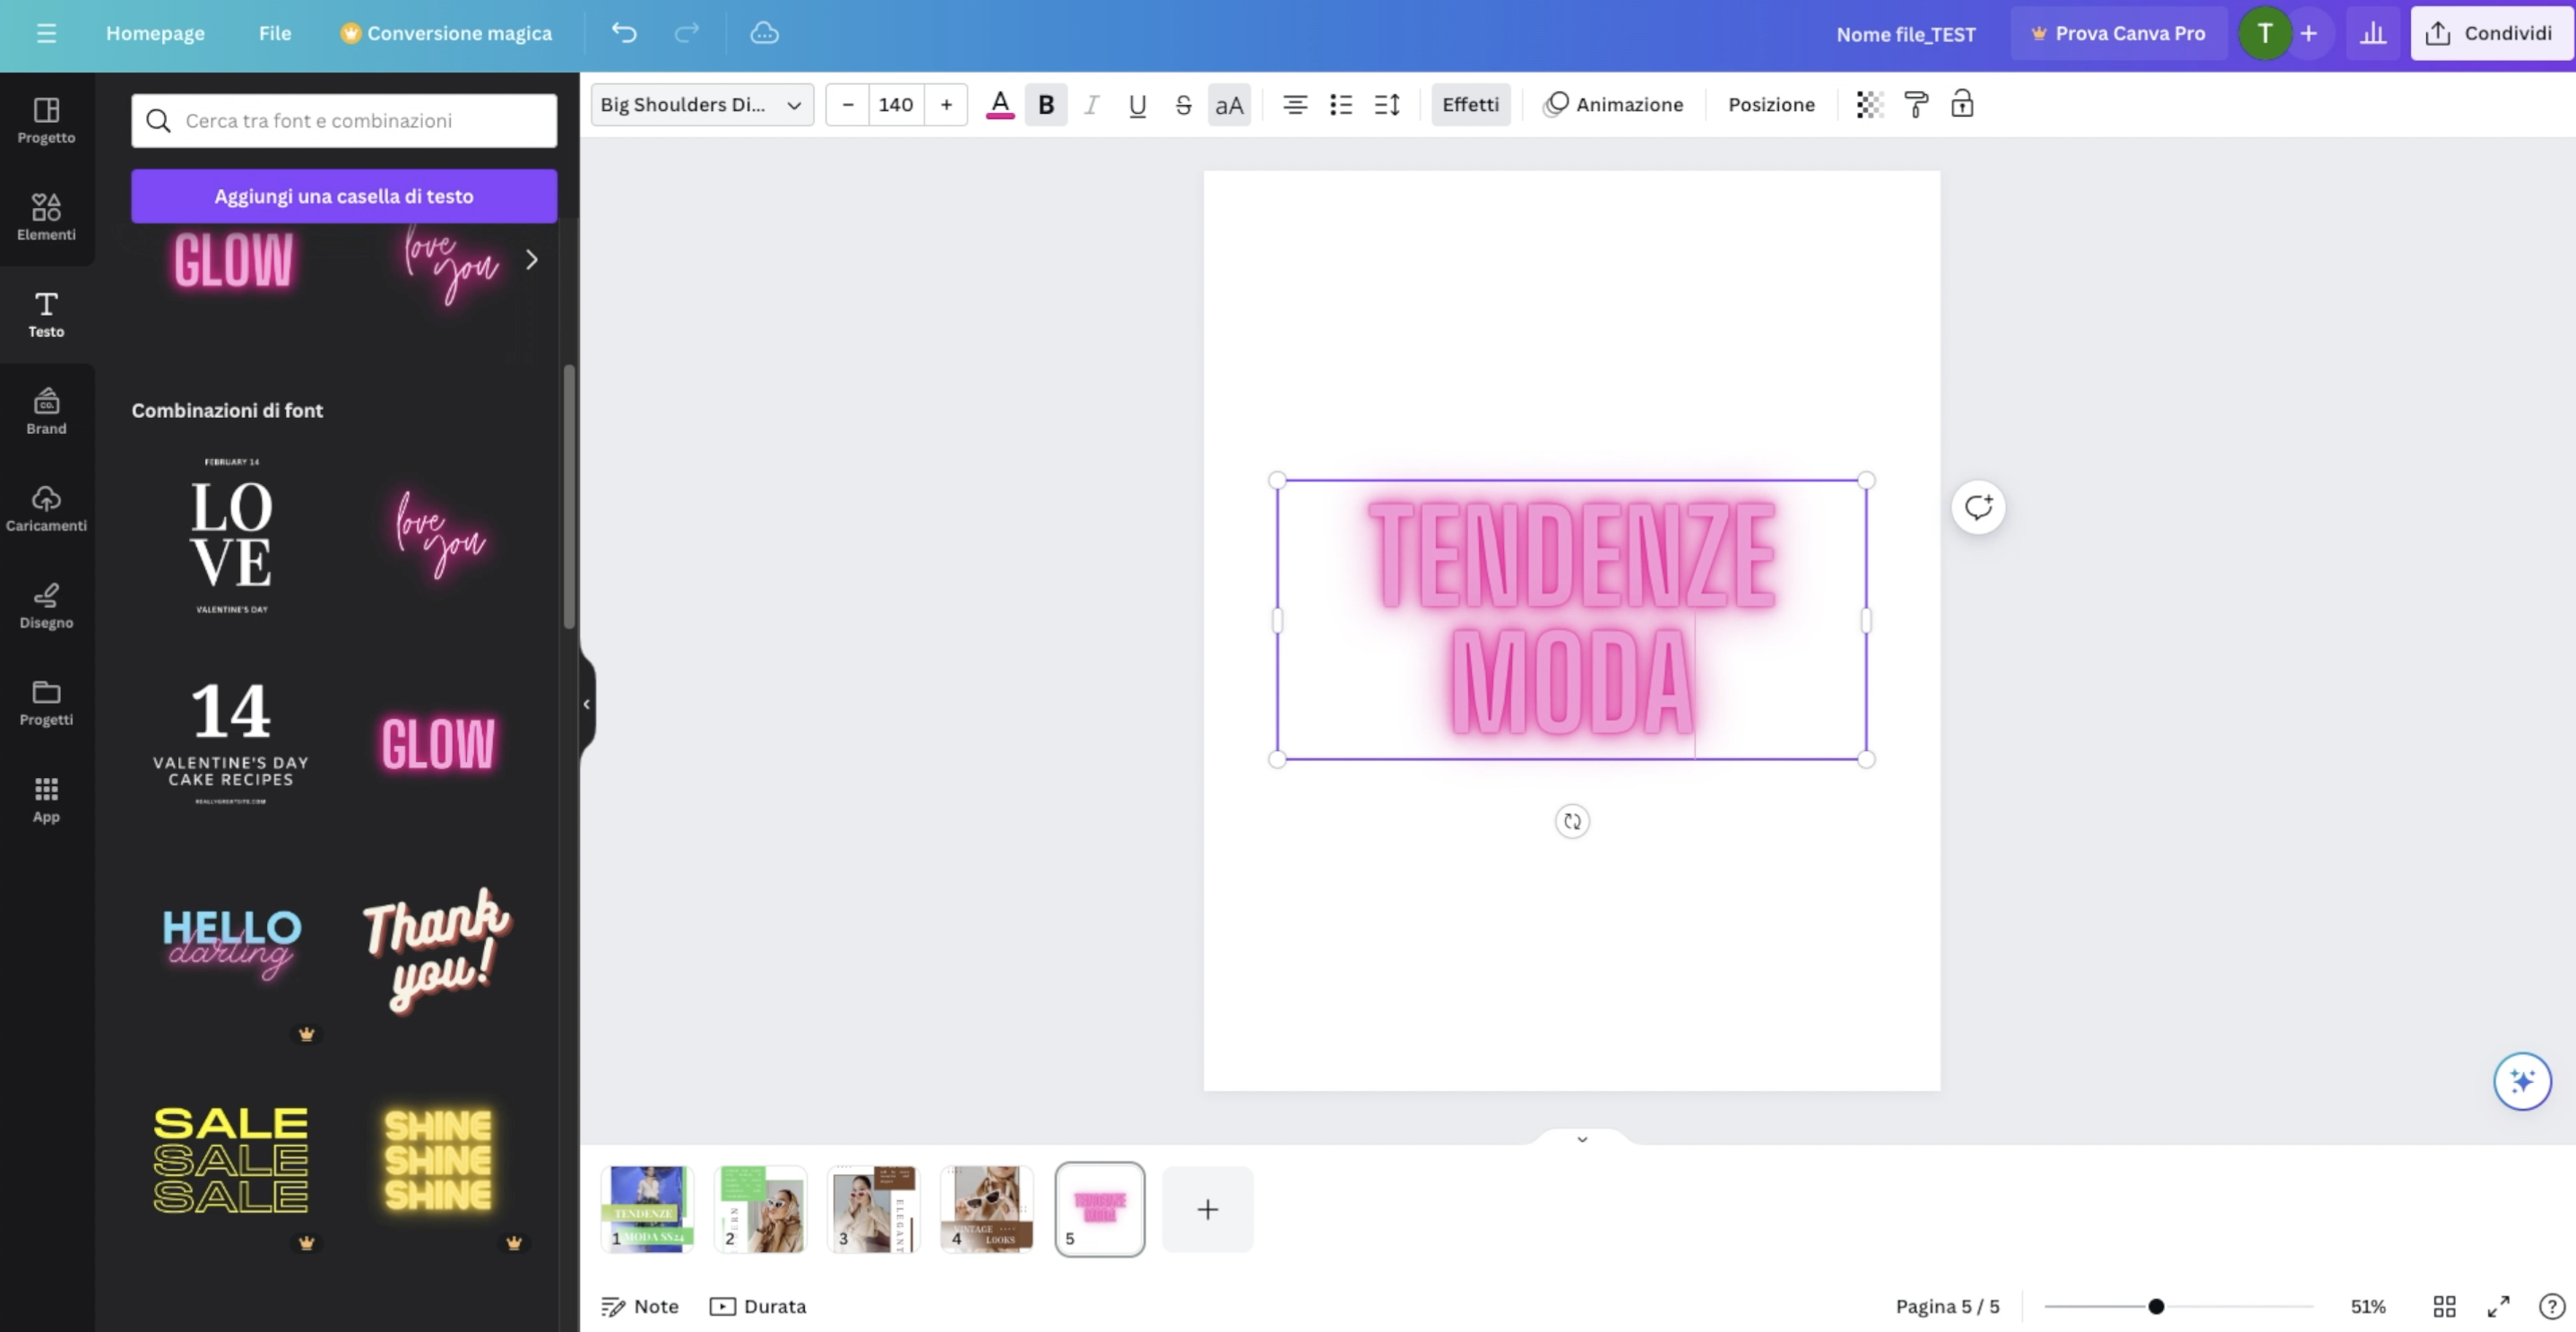The image size is (2576, 1332).
Task: Edit the Nome file_TEST title
Action: pos(1905,34)
